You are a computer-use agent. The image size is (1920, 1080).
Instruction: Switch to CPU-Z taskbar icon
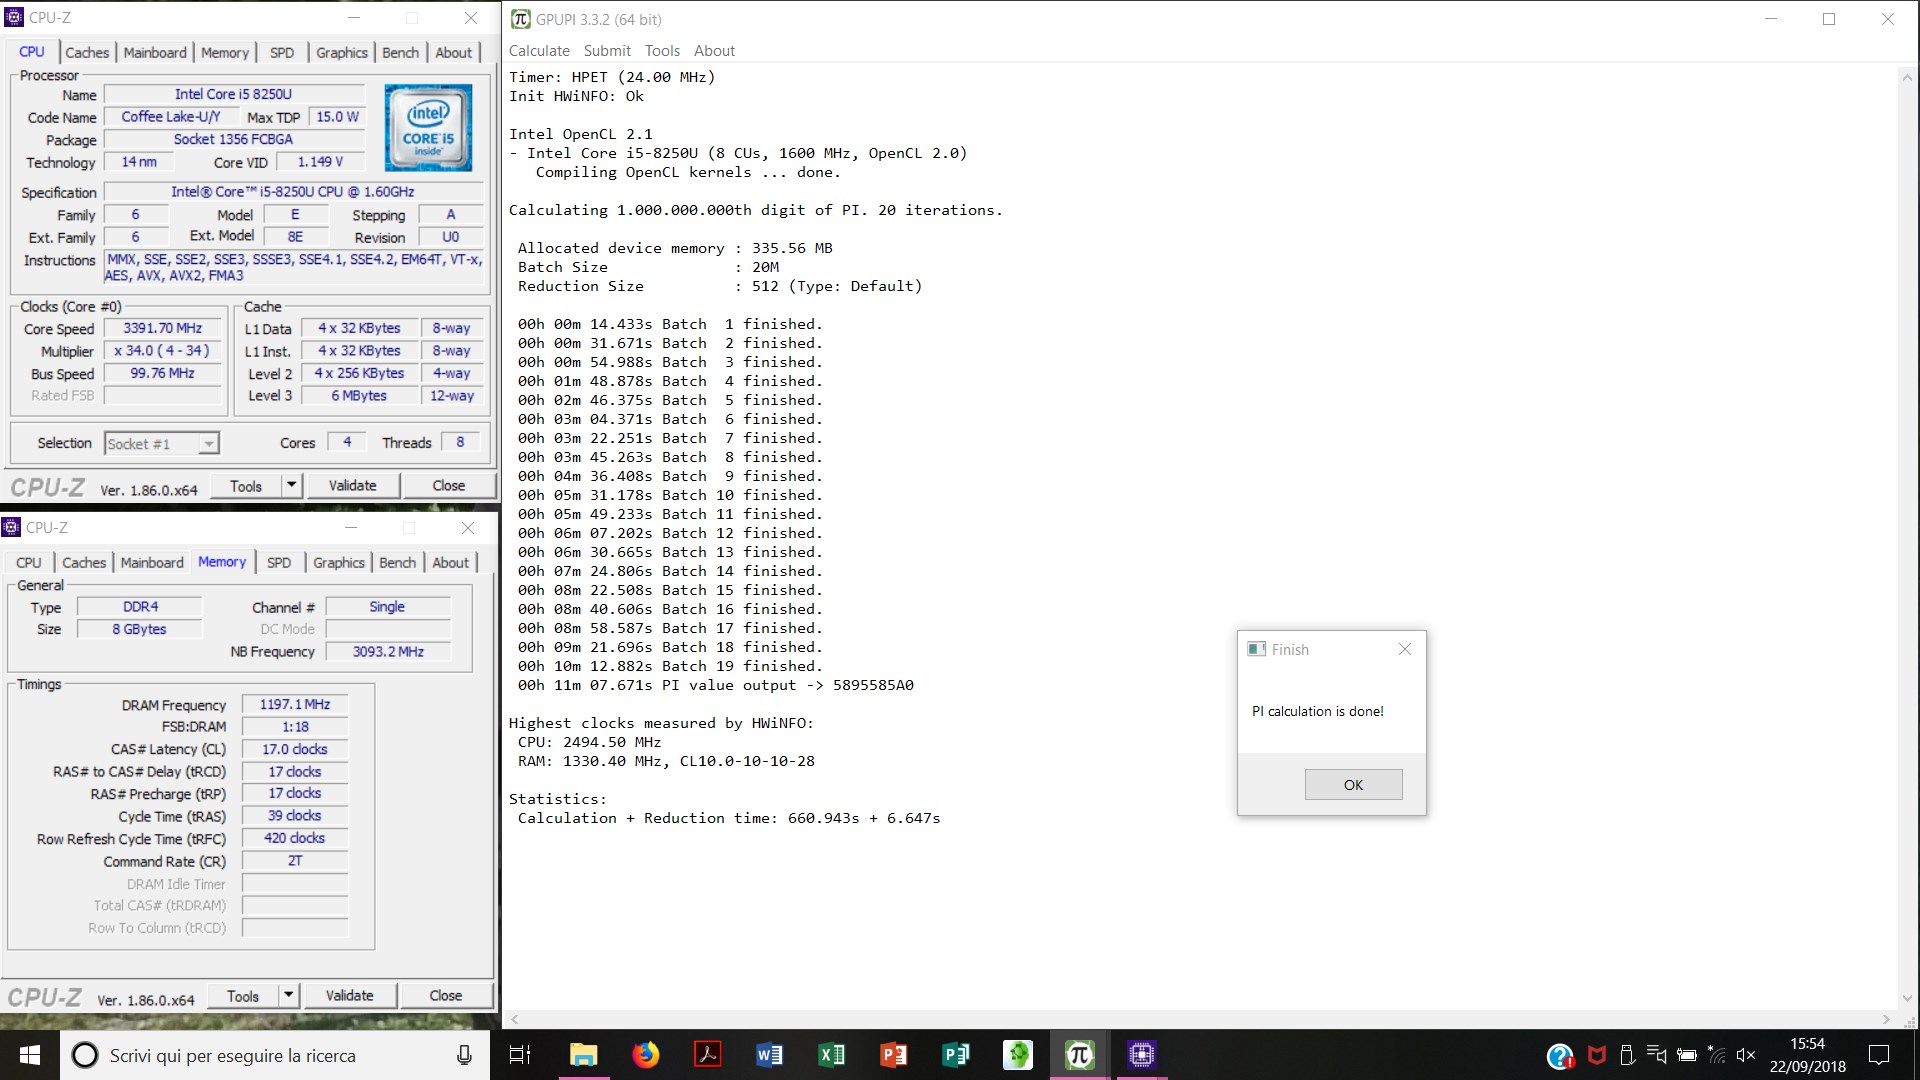(1141, 1055)
